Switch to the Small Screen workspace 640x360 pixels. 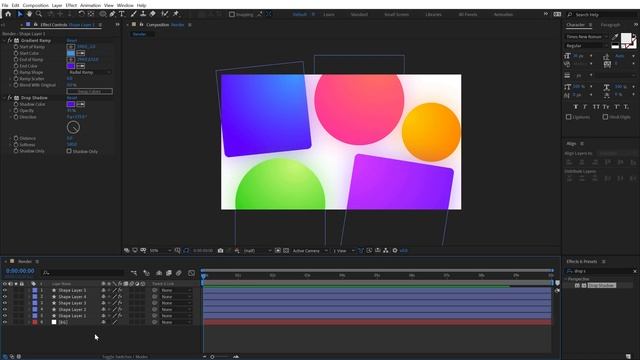click(396, 14)
